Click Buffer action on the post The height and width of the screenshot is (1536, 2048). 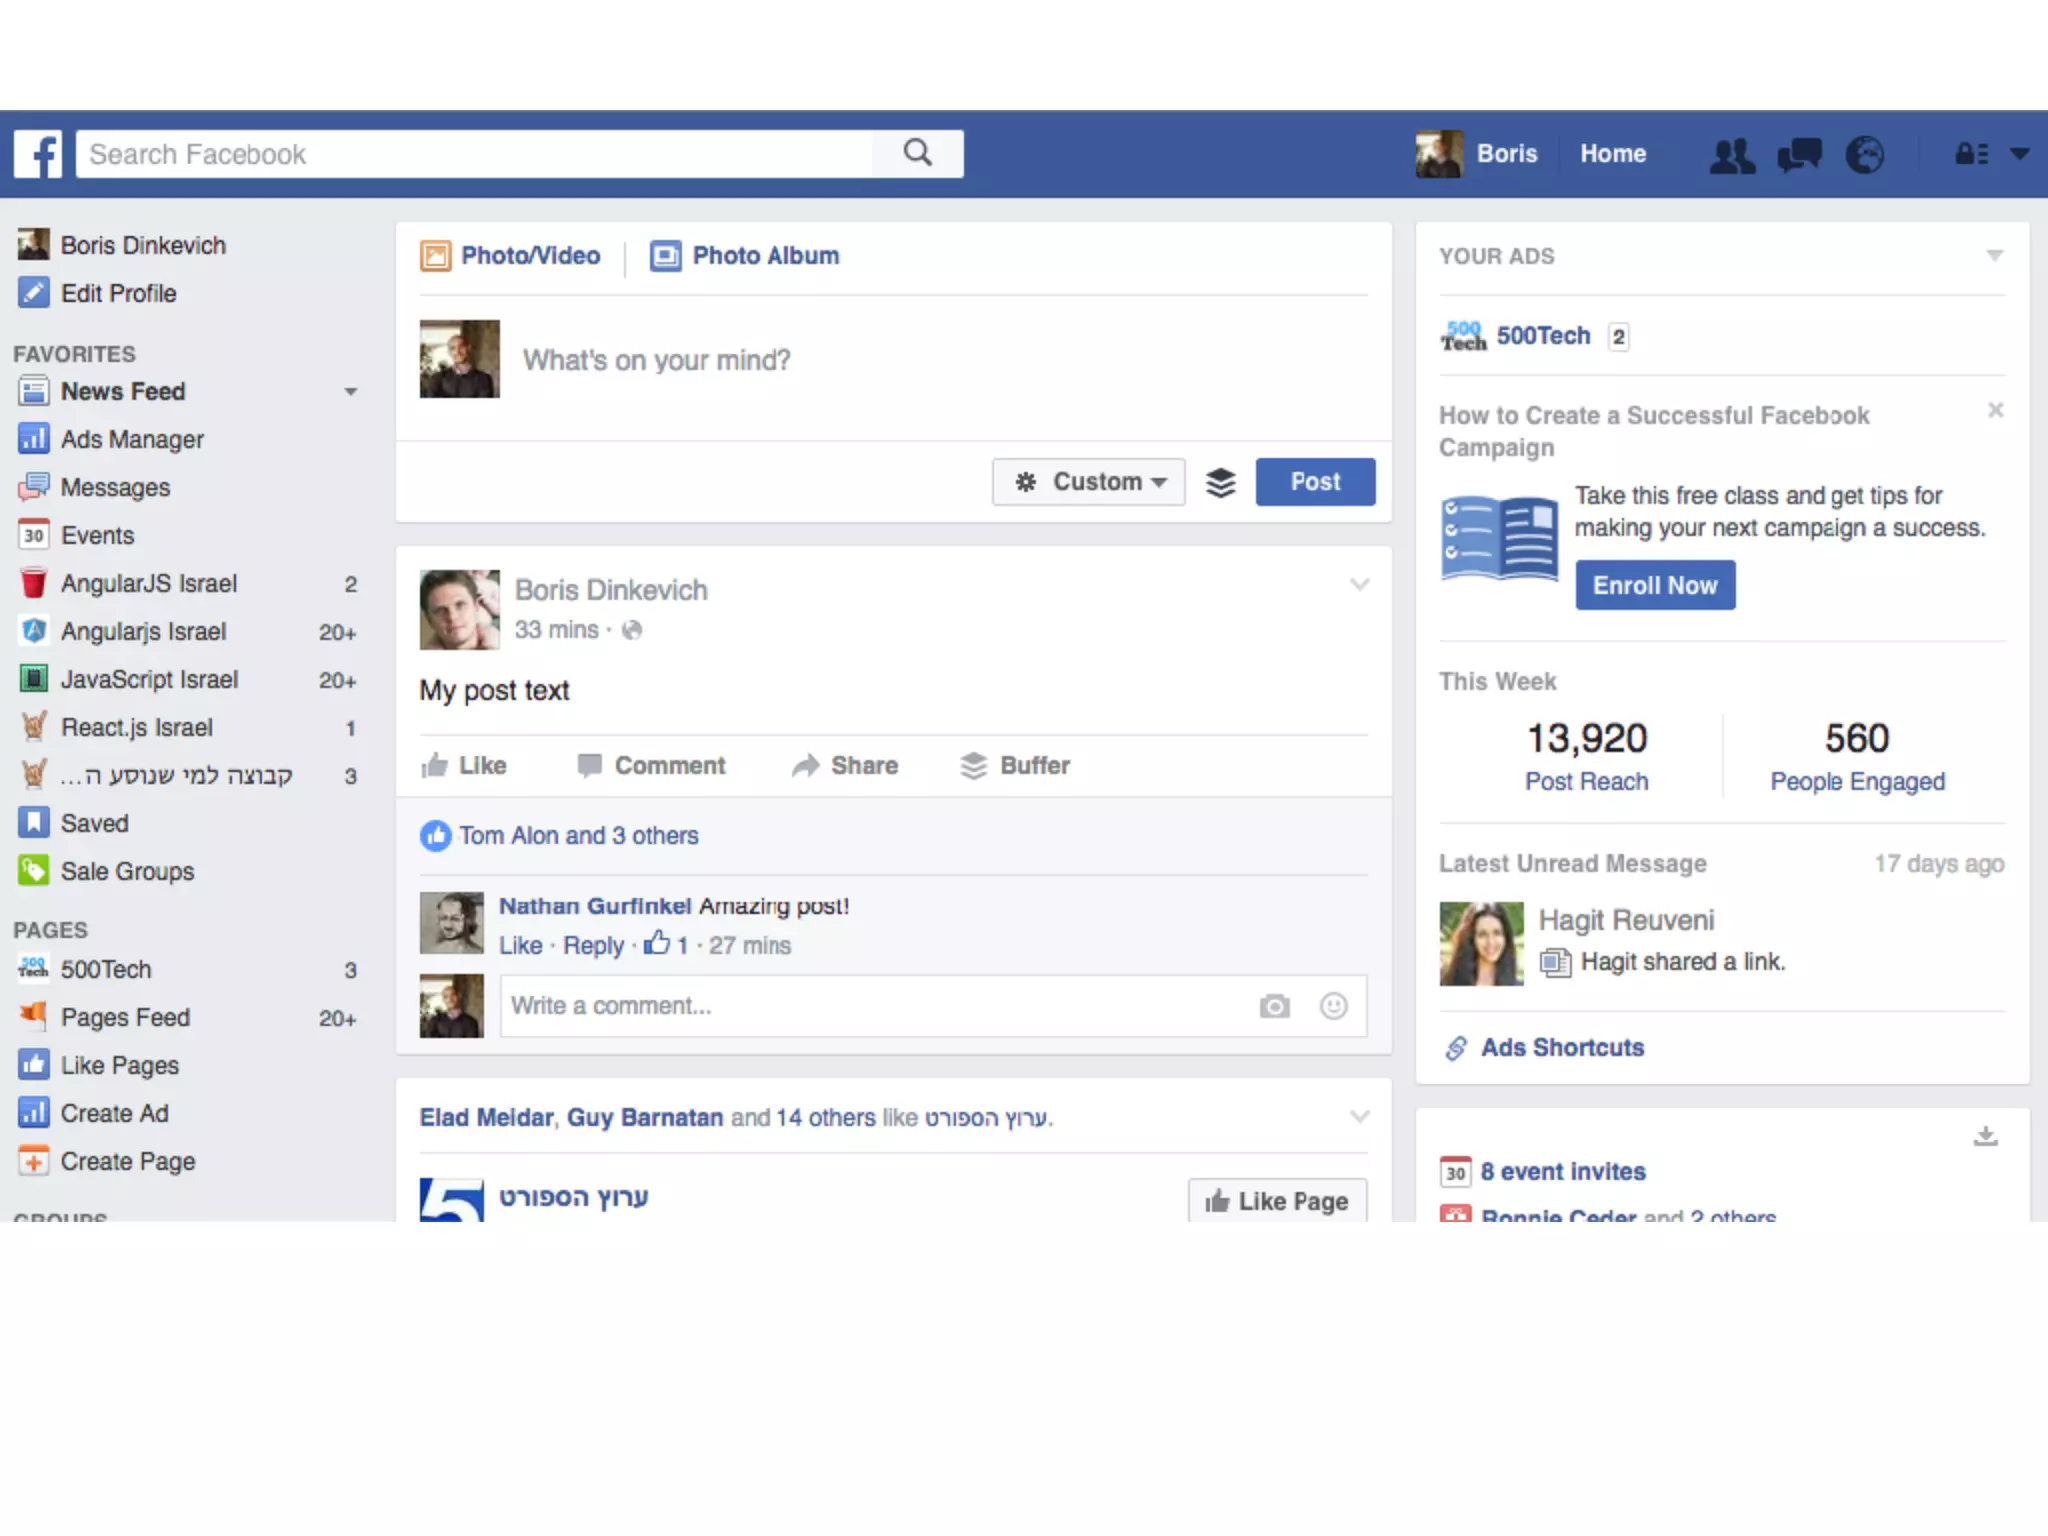(1015, 766)
